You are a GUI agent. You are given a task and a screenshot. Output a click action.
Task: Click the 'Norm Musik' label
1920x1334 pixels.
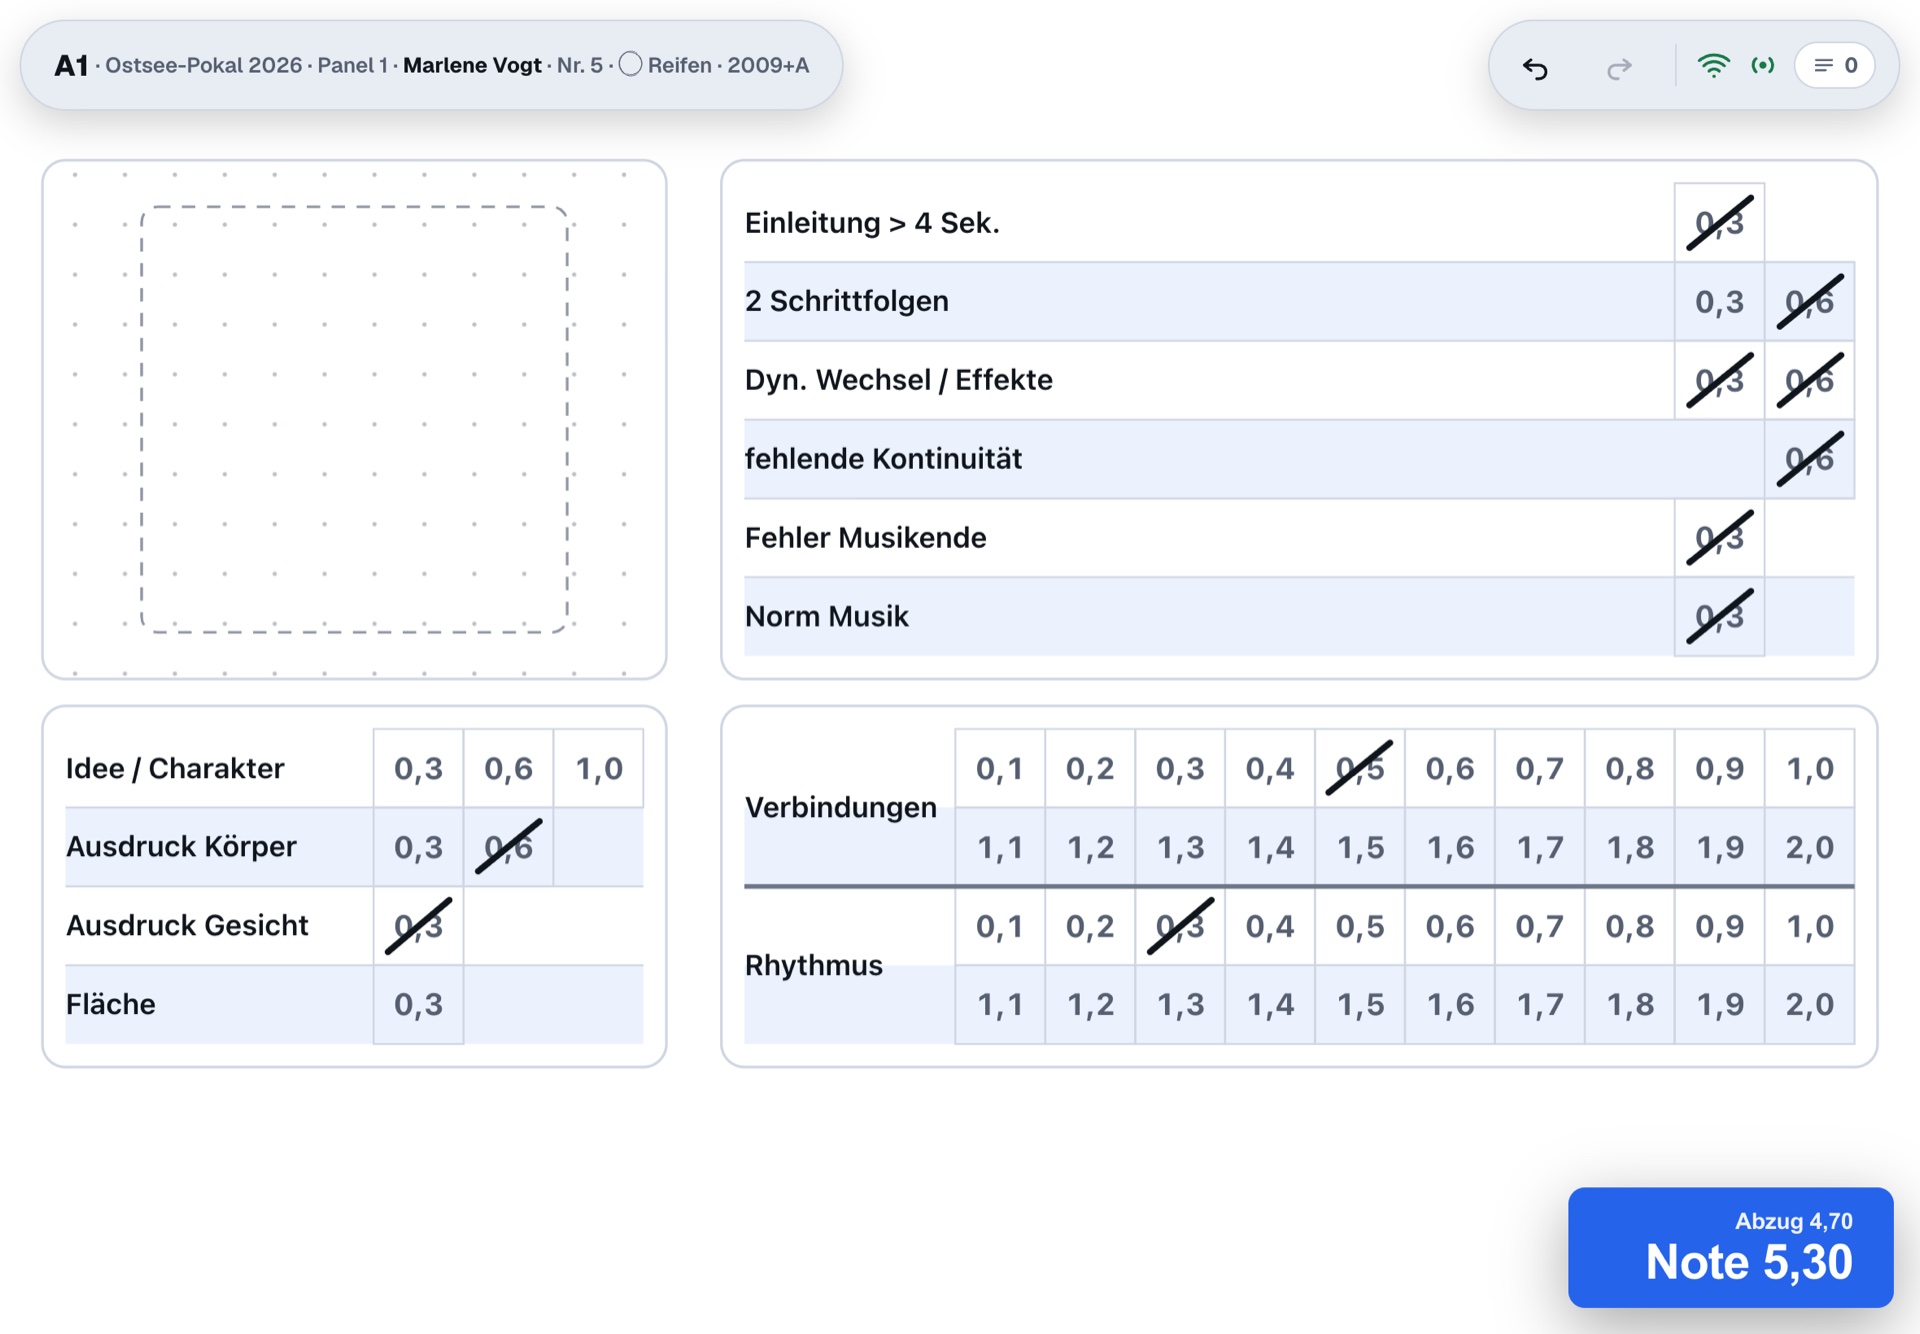pos(827,616)
